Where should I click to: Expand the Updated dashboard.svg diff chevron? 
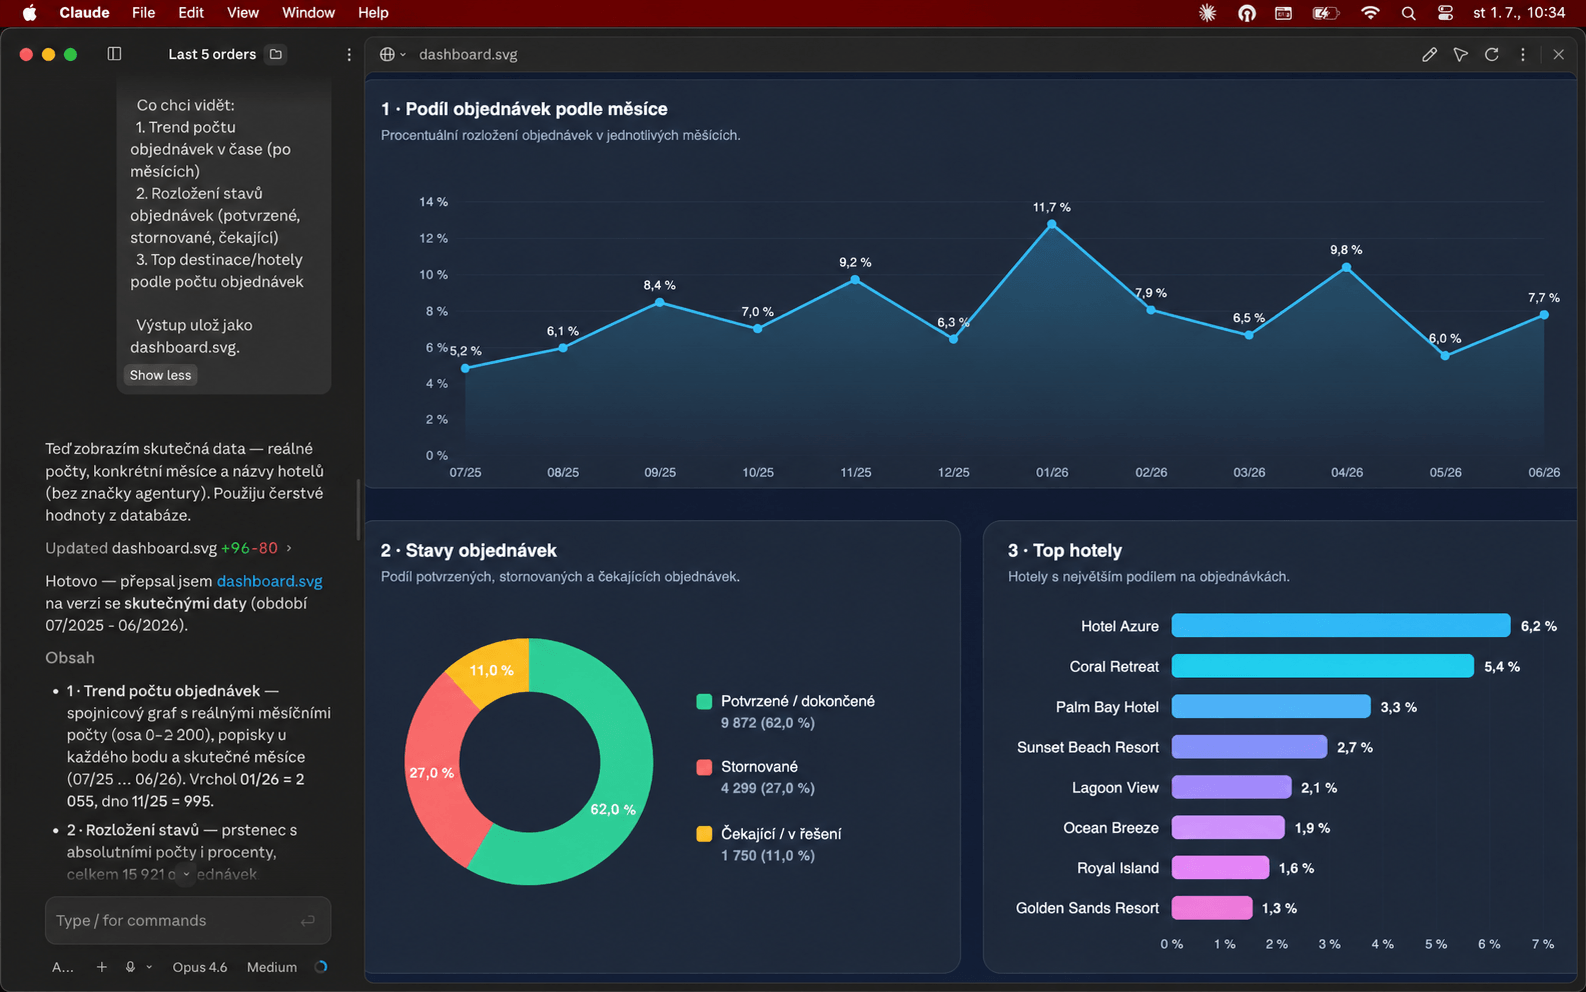pos(289,548)
